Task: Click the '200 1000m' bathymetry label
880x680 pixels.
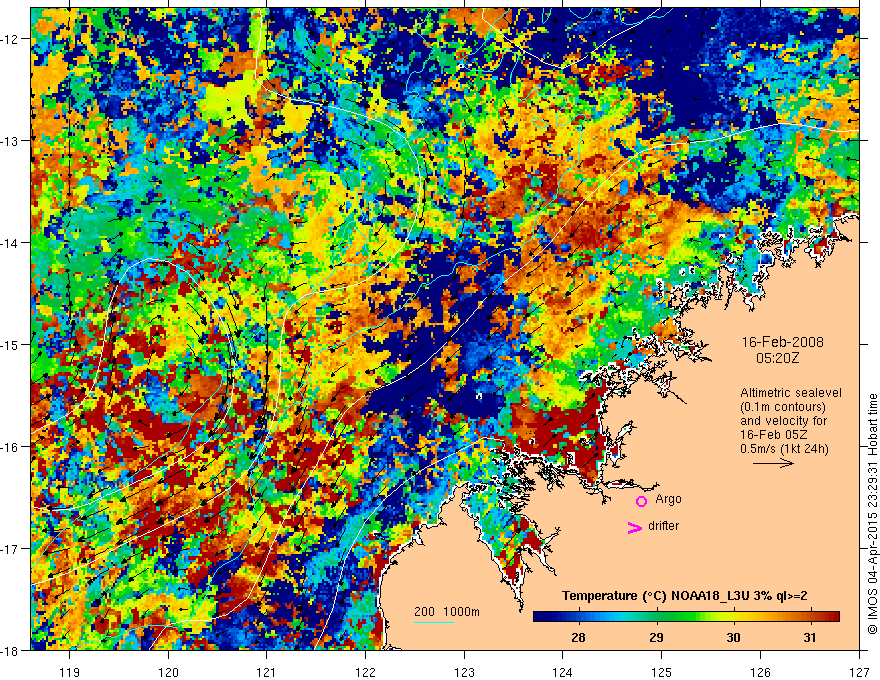Action: [x=447, y=612]
